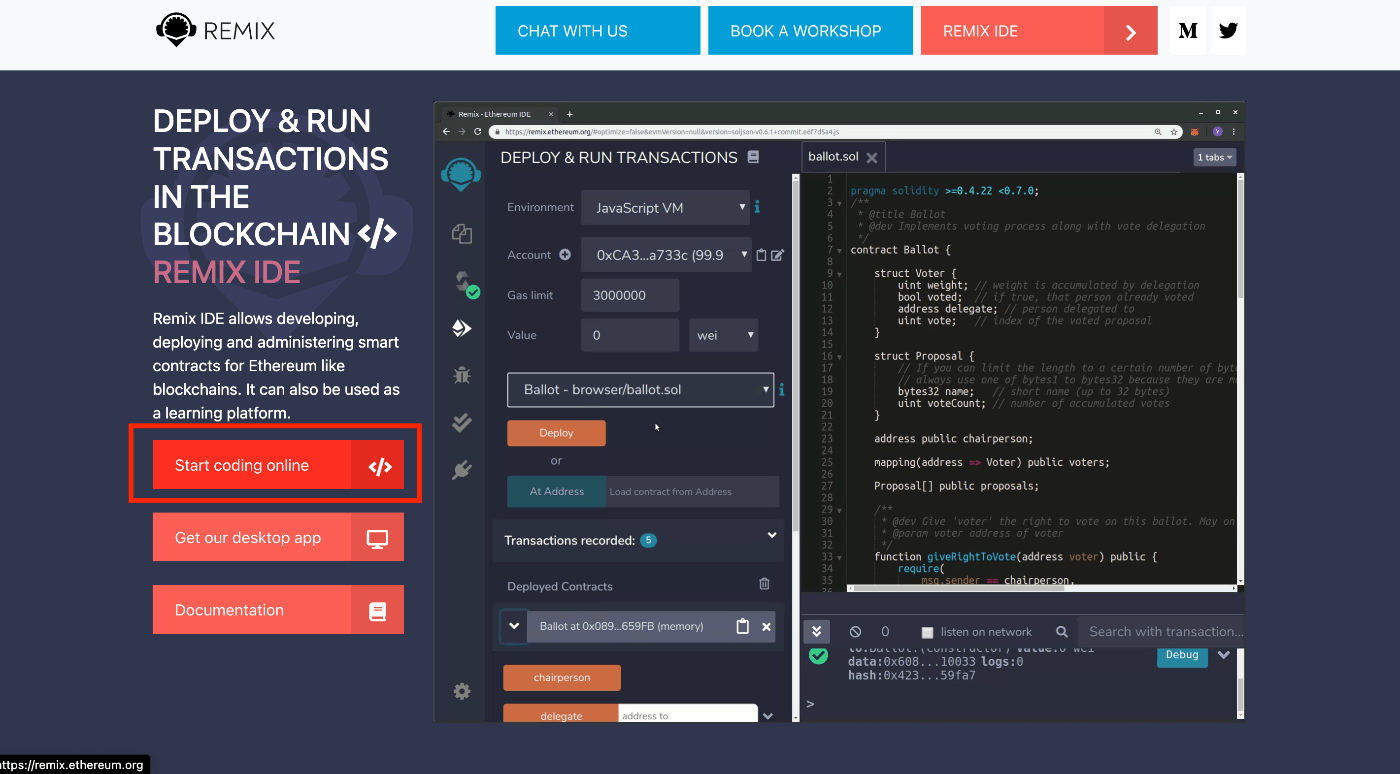Expand the delegate function parameters chevron
Image resolution: width=1400 pixels, height=774 pixels.
pos(767,716)
